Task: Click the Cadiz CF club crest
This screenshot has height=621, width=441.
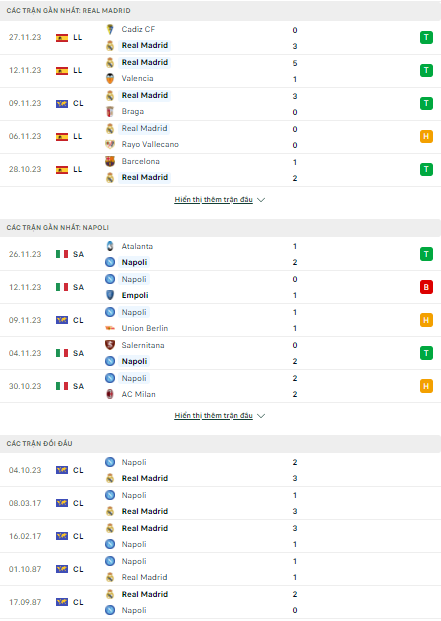Action: point(110,29)
